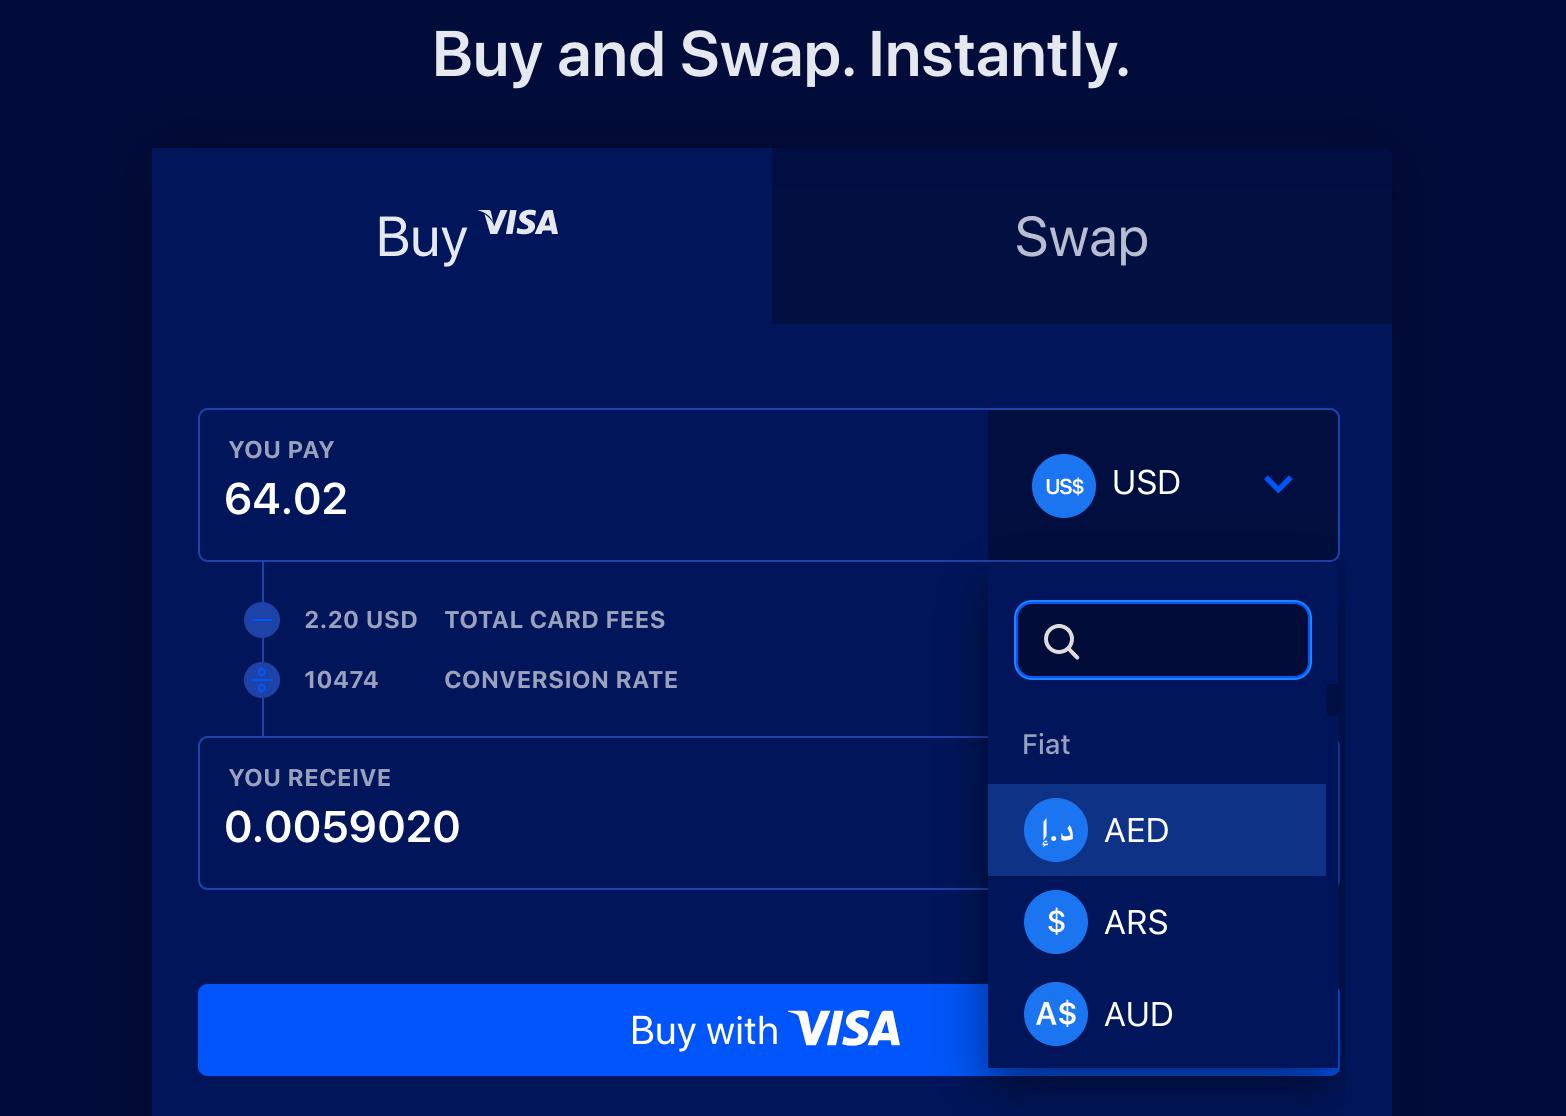This screenshot has width=1566, height=1116.
Task: Click the You Receive amount field
Action: [x=593, y=813]
